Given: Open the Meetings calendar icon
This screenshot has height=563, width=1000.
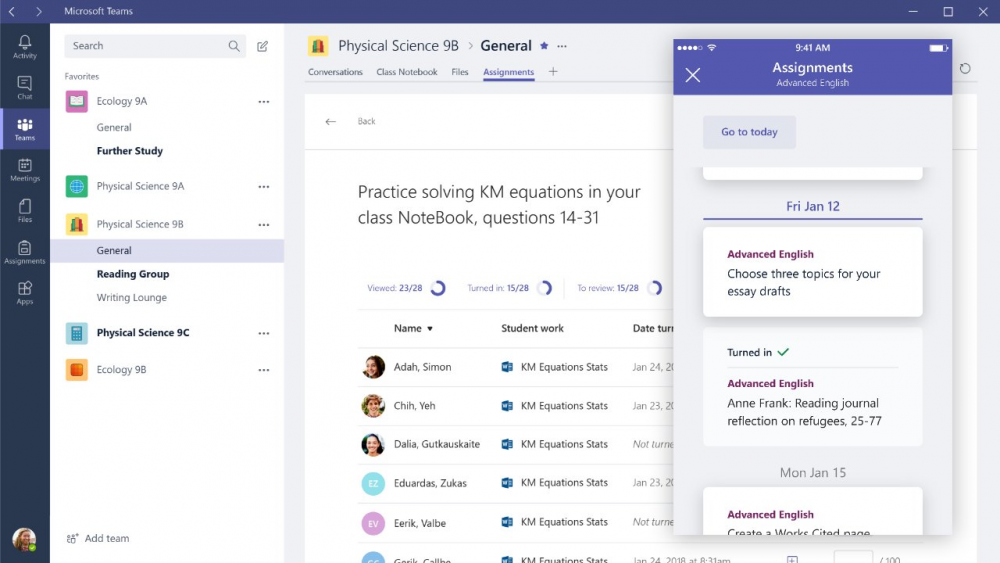Looking at the screenshot, I should tap(25, 165).
